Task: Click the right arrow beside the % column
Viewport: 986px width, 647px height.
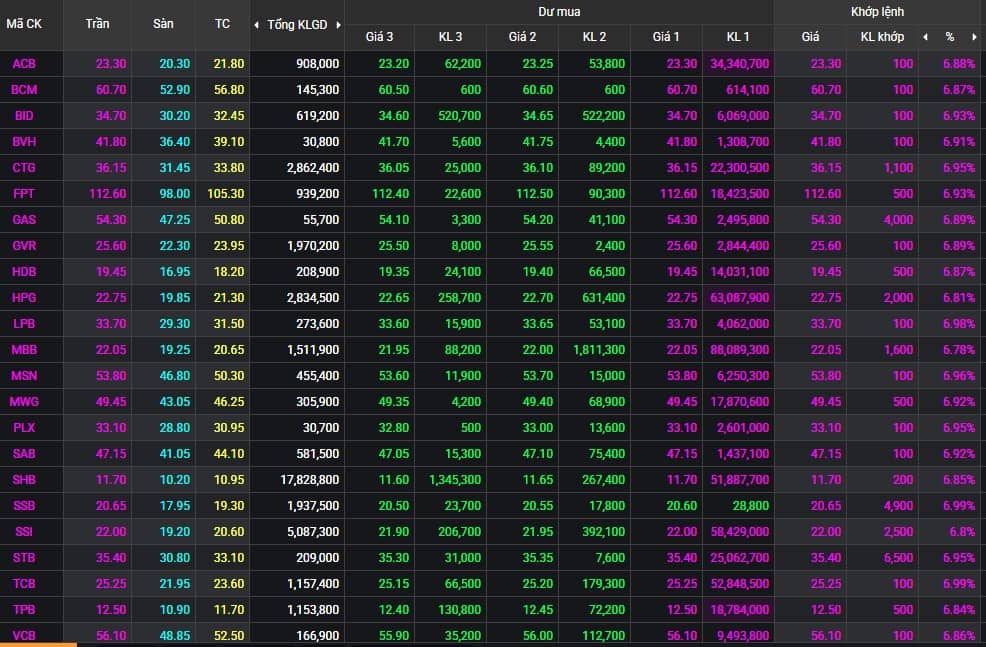Action: [x=974, y=37]
